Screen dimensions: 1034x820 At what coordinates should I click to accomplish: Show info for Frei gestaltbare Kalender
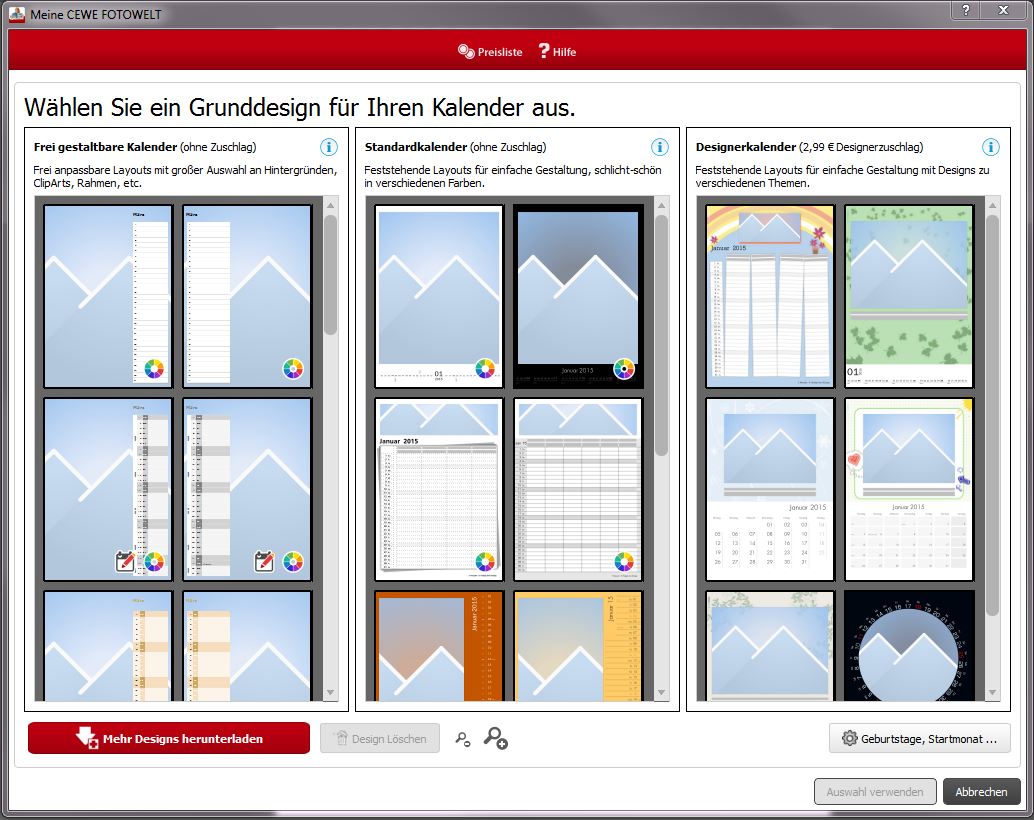point(328,147)
